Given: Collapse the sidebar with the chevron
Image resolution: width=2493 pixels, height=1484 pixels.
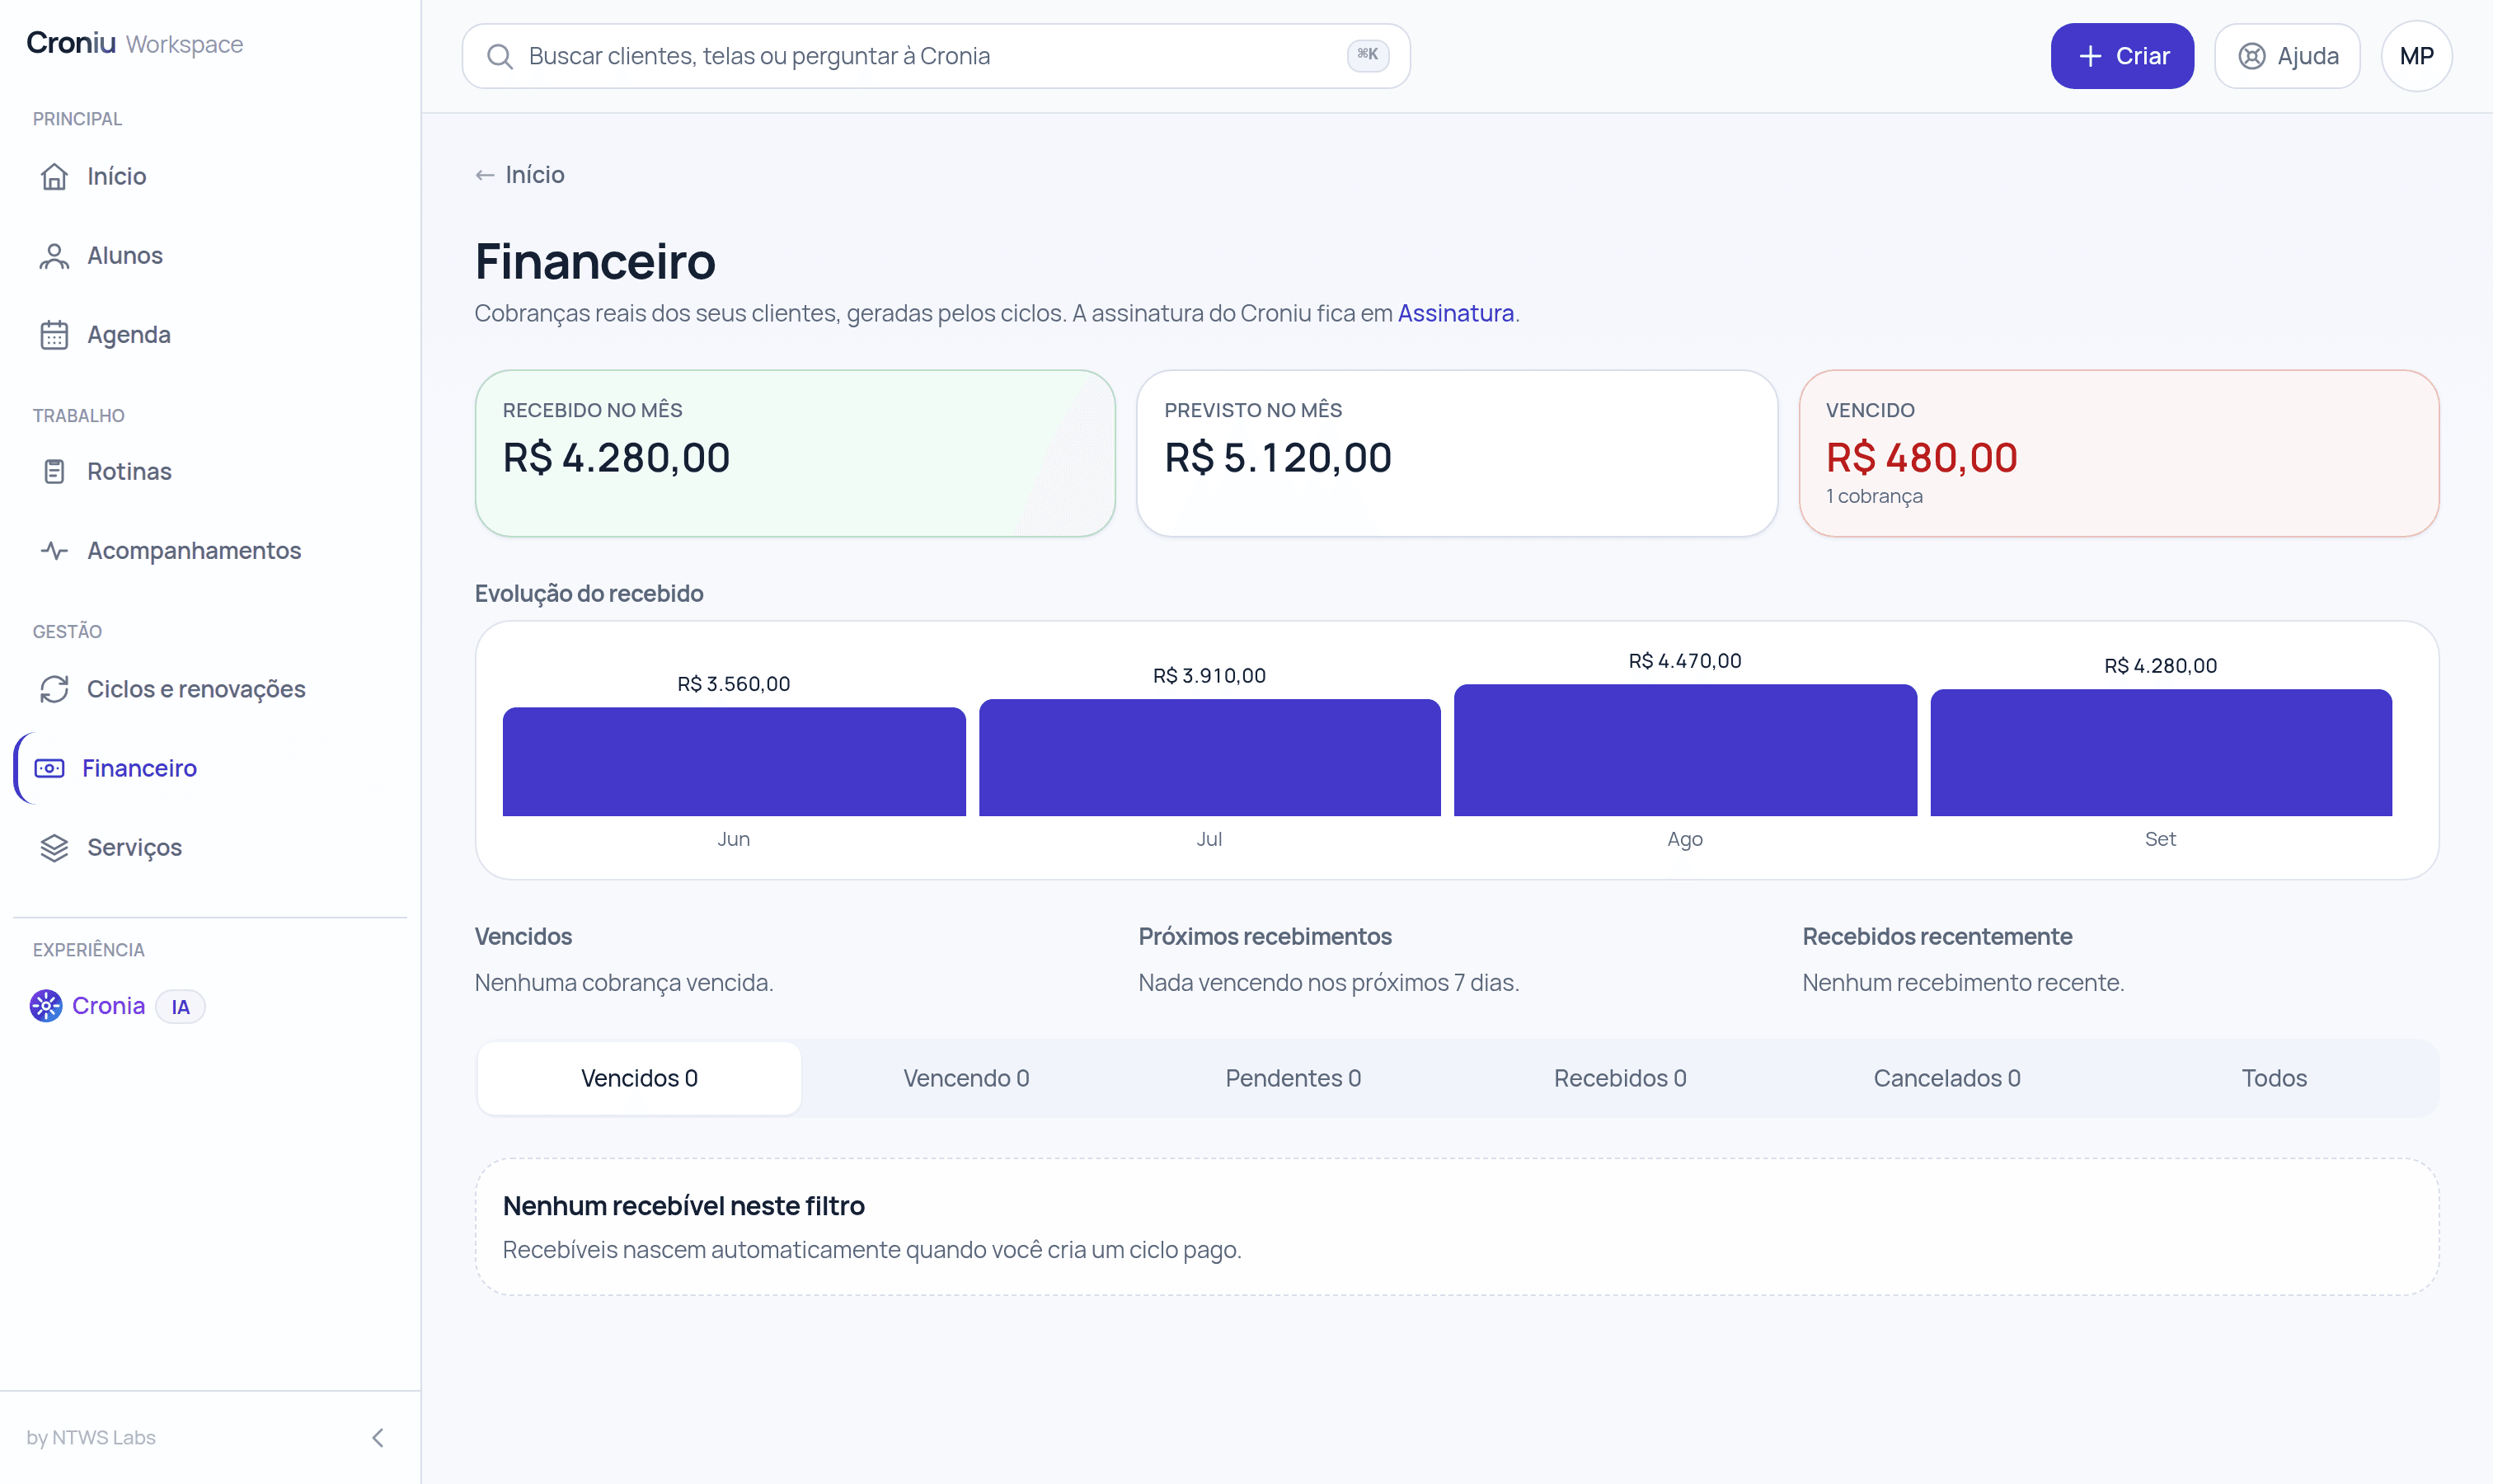Looking at the screenshot, I should 378,1438.
